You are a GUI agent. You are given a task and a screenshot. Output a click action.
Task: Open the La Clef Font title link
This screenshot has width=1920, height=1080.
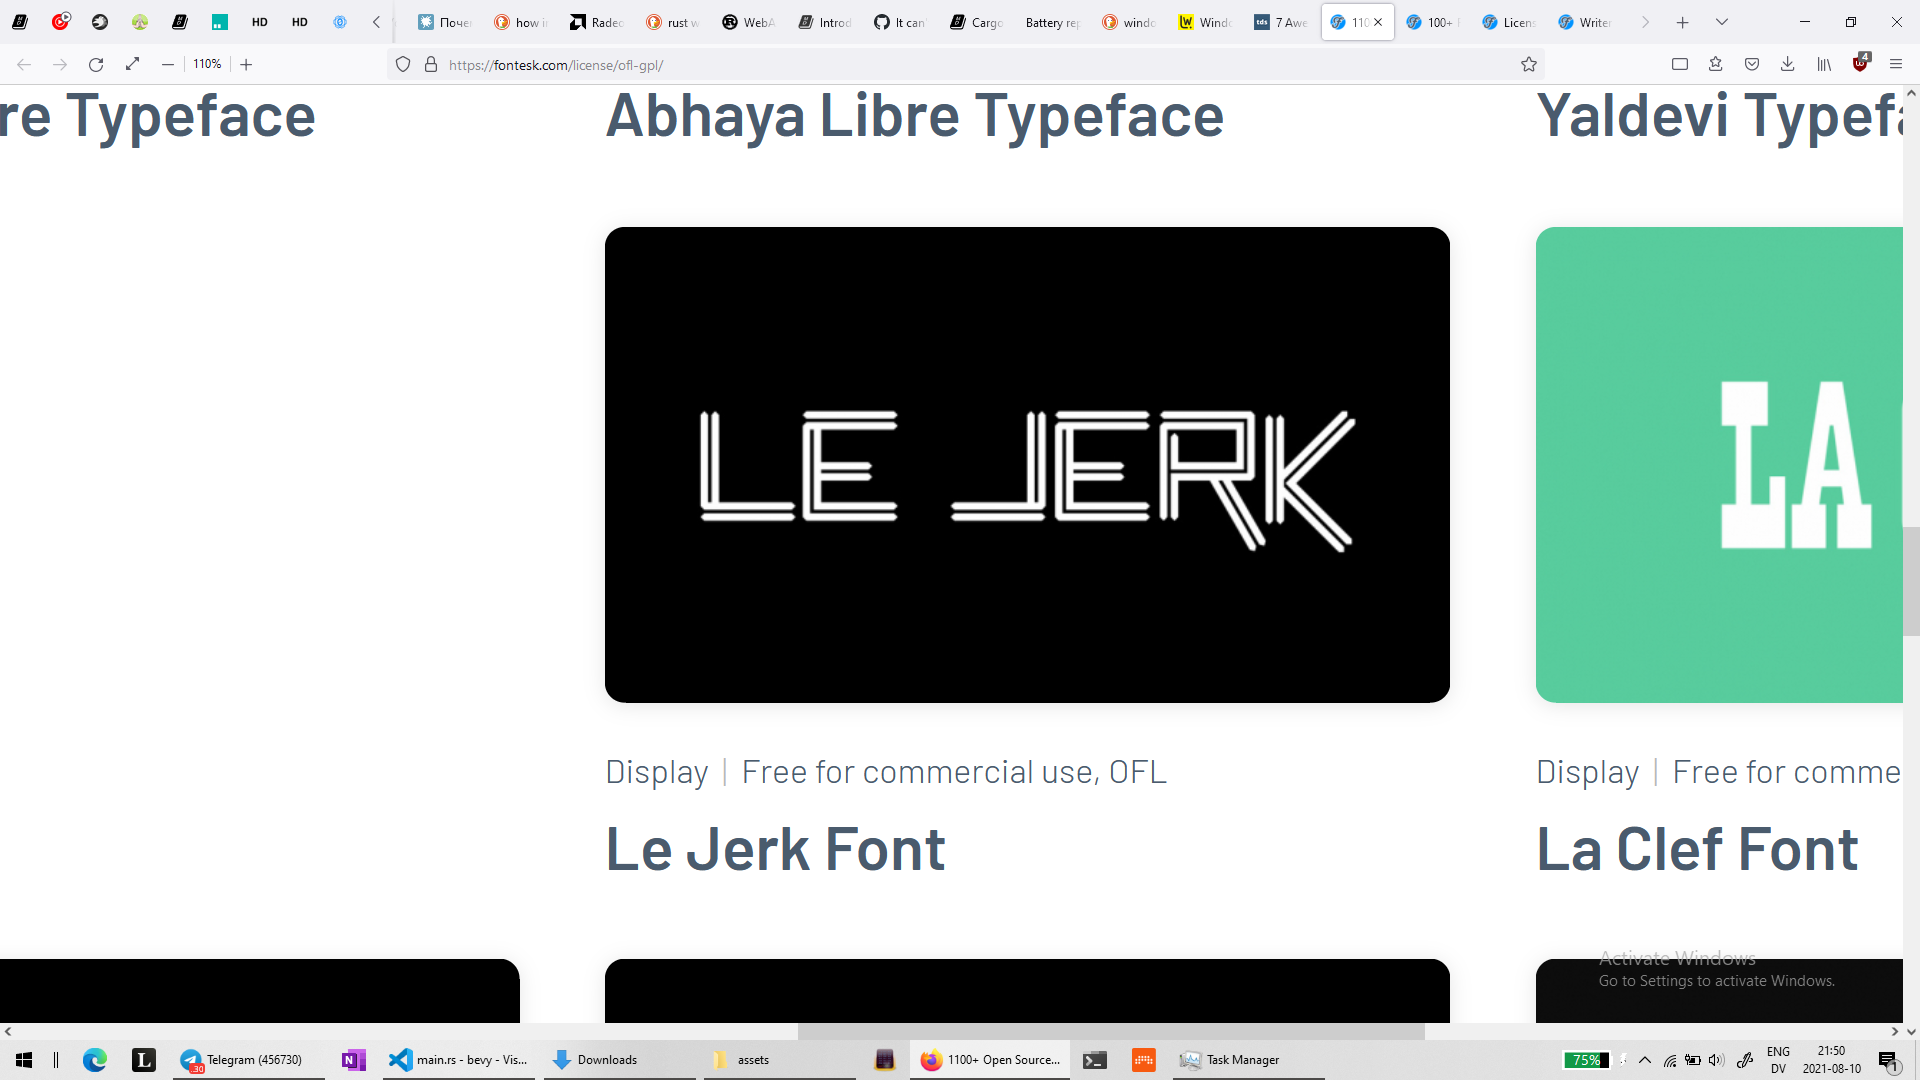[x=1697, y=849]
